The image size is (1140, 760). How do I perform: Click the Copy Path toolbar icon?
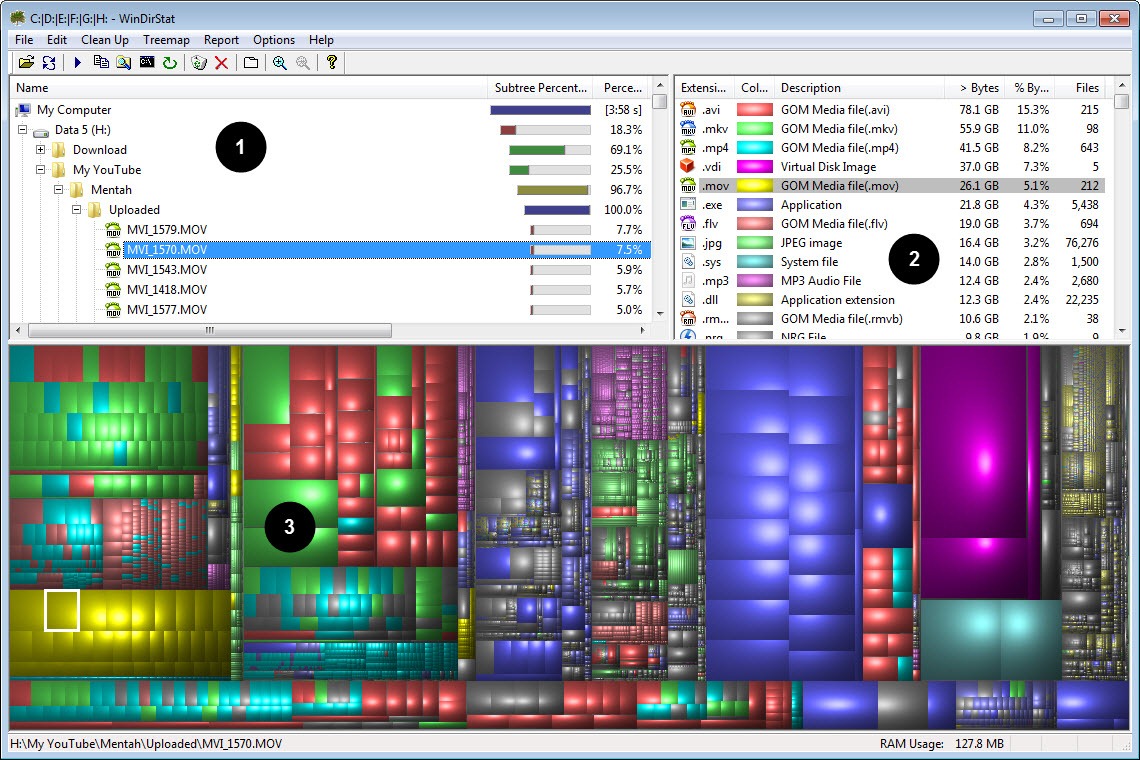tap(101, 63)
